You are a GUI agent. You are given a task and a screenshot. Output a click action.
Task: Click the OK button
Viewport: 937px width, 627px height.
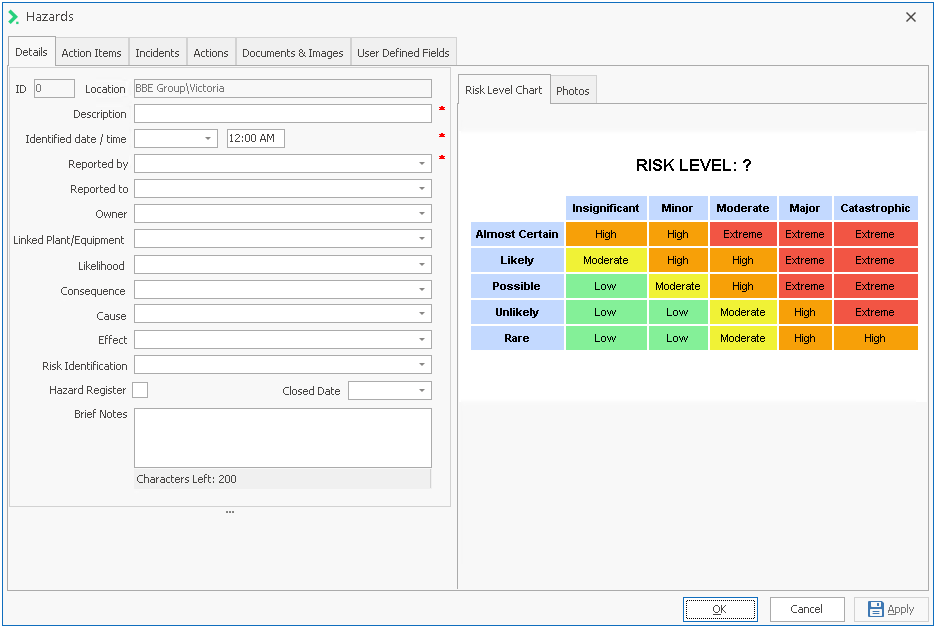pos(720,609)
